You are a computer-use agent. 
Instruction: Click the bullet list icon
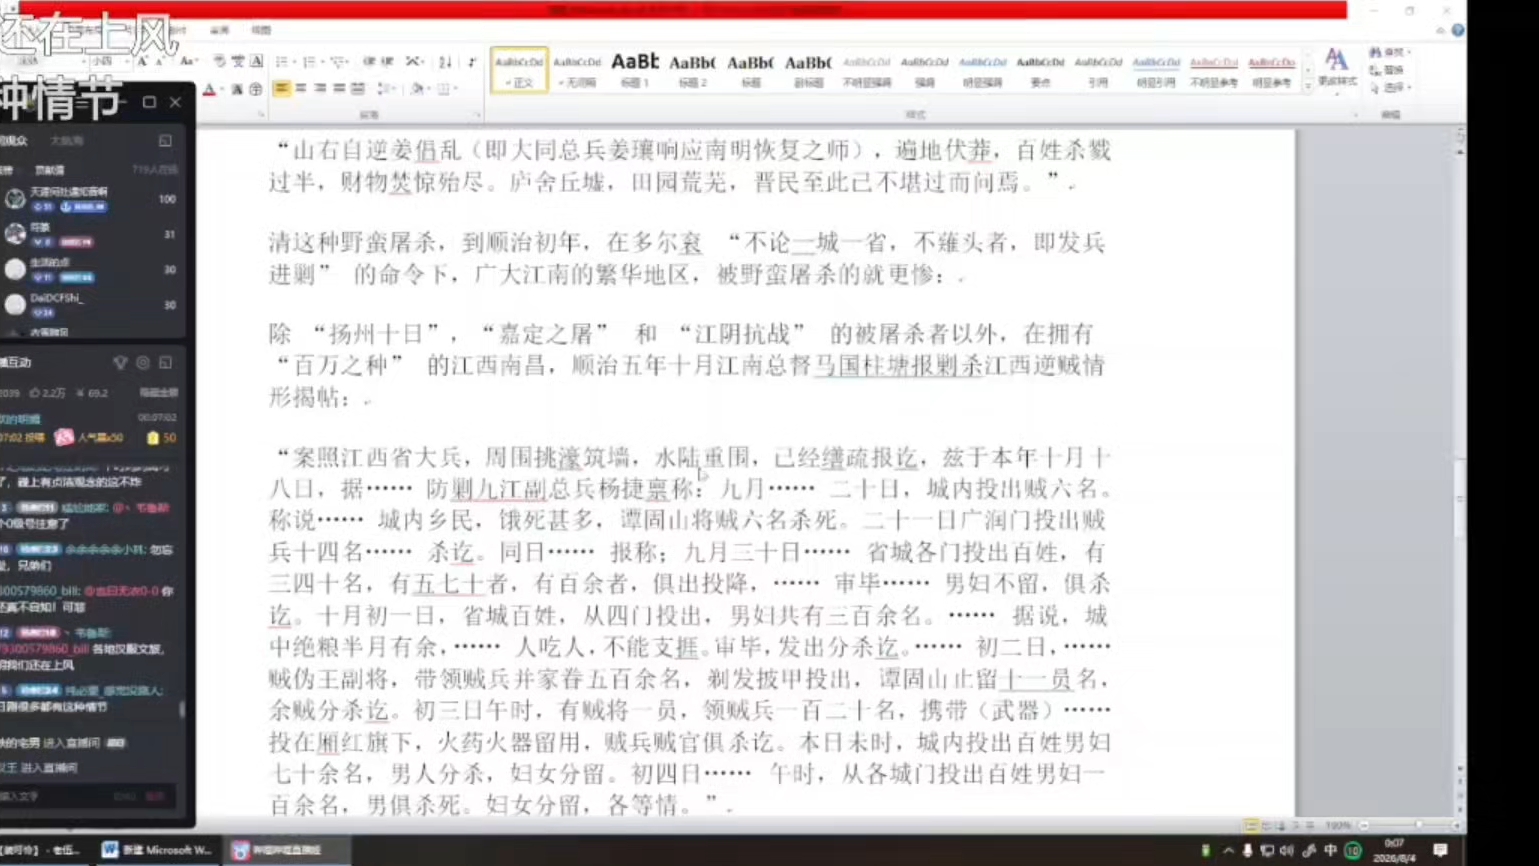(x=283, y=62)
